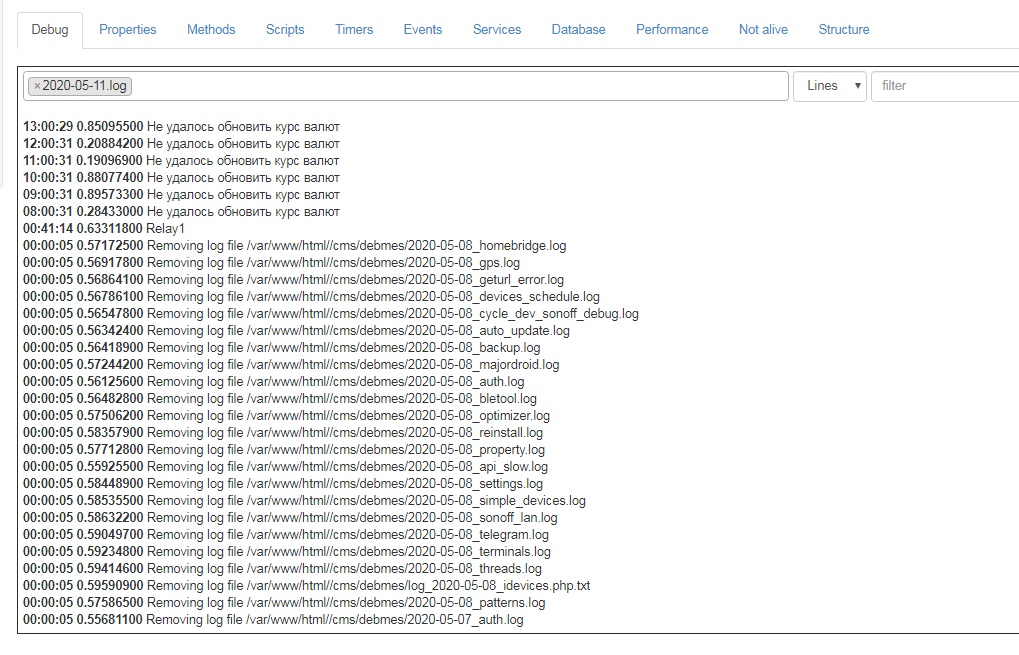Viewport: 1019px width, 655px height.
Task: Go to the Scripts tab
Action: 285,30
